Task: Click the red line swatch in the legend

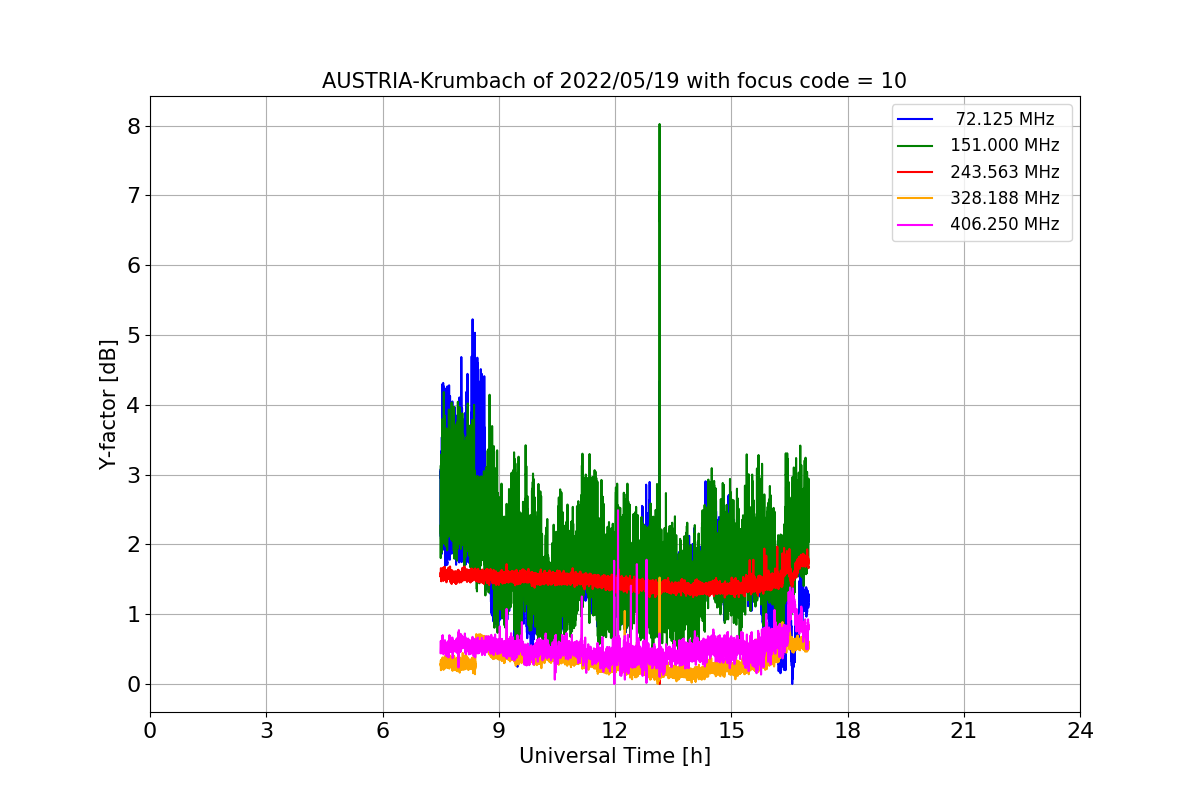Action: tap(916, 172)
